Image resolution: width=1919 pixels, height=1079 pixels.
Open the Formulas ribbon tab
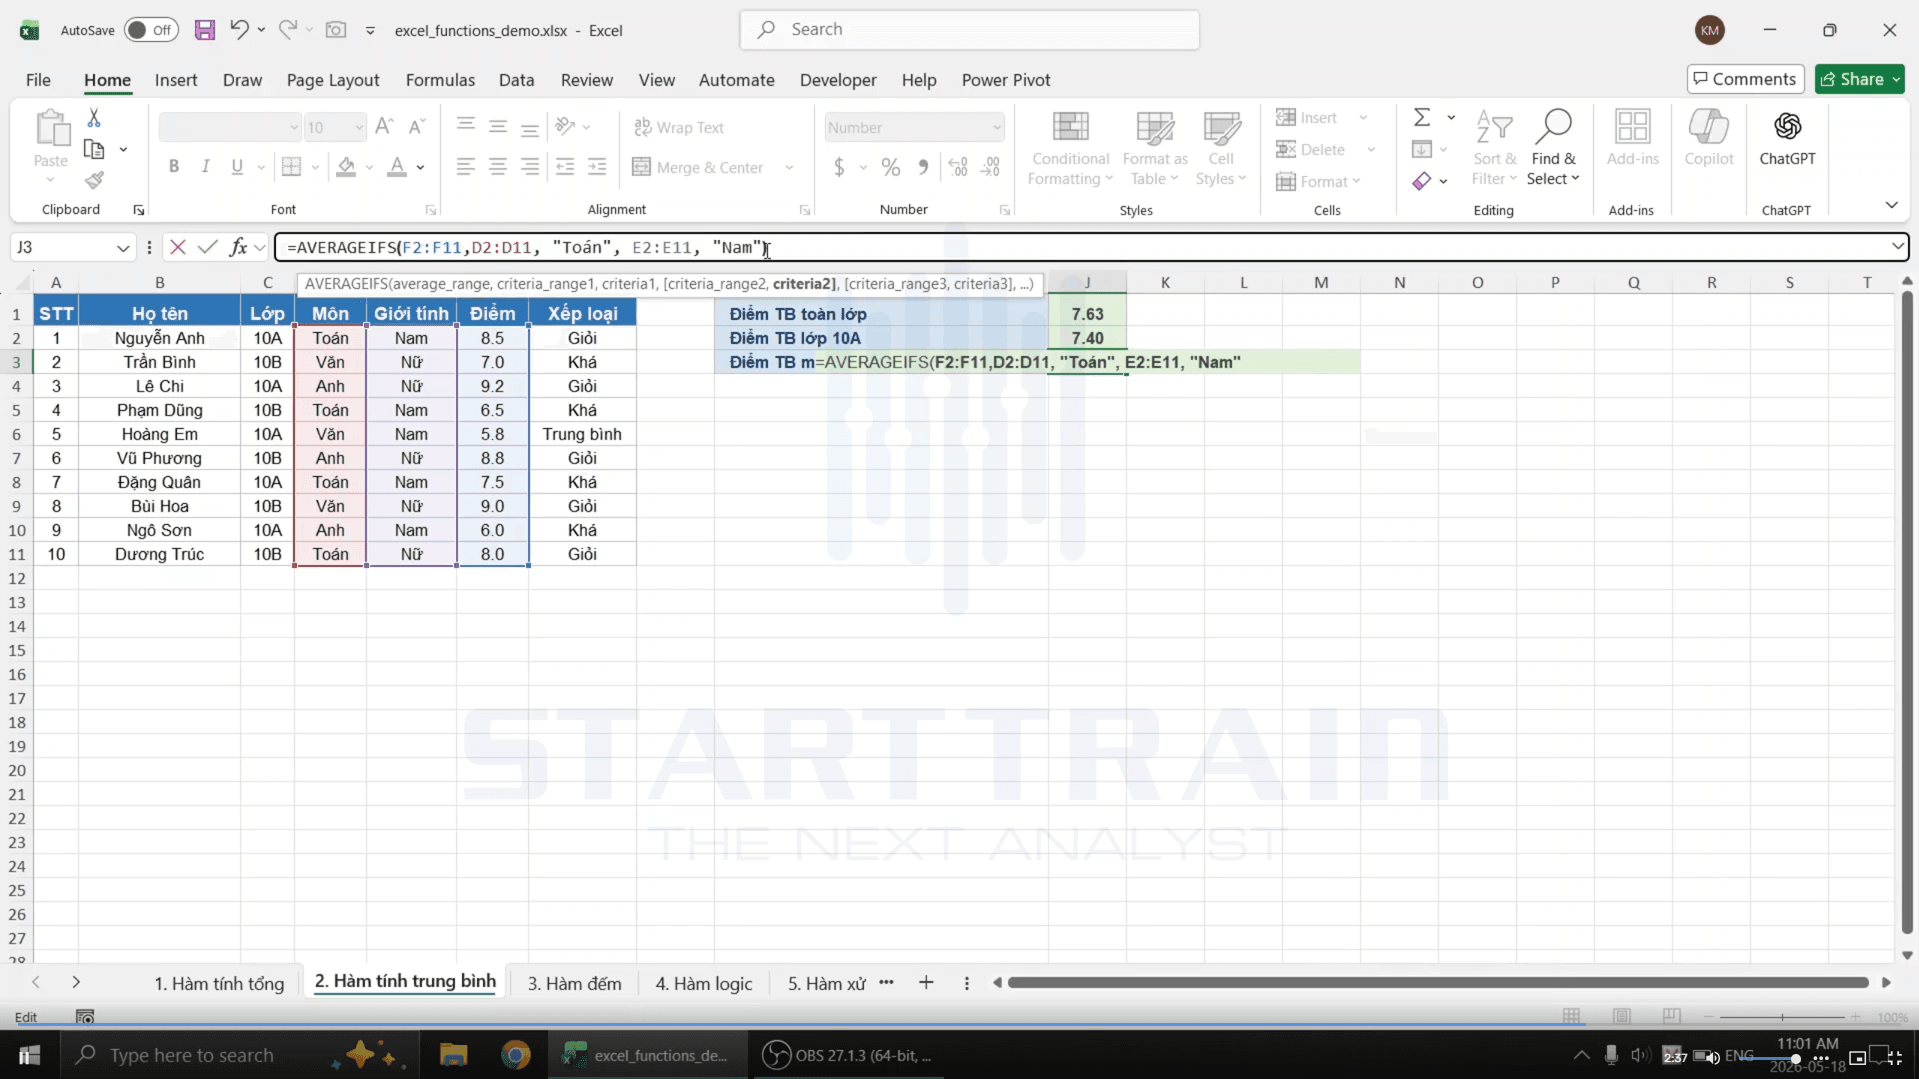440,80
